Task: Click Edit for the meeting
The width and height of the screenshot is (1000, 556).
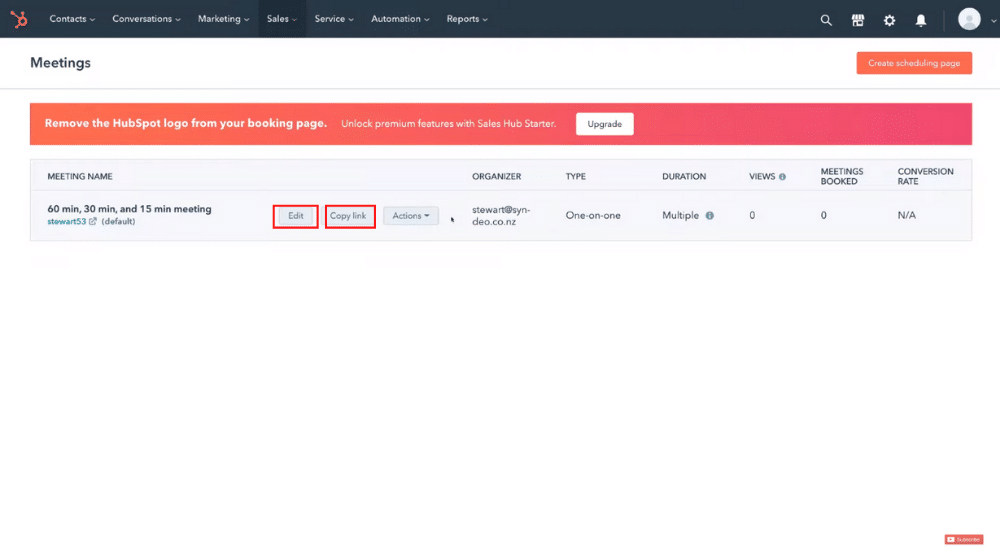Action: pos(295,216)
